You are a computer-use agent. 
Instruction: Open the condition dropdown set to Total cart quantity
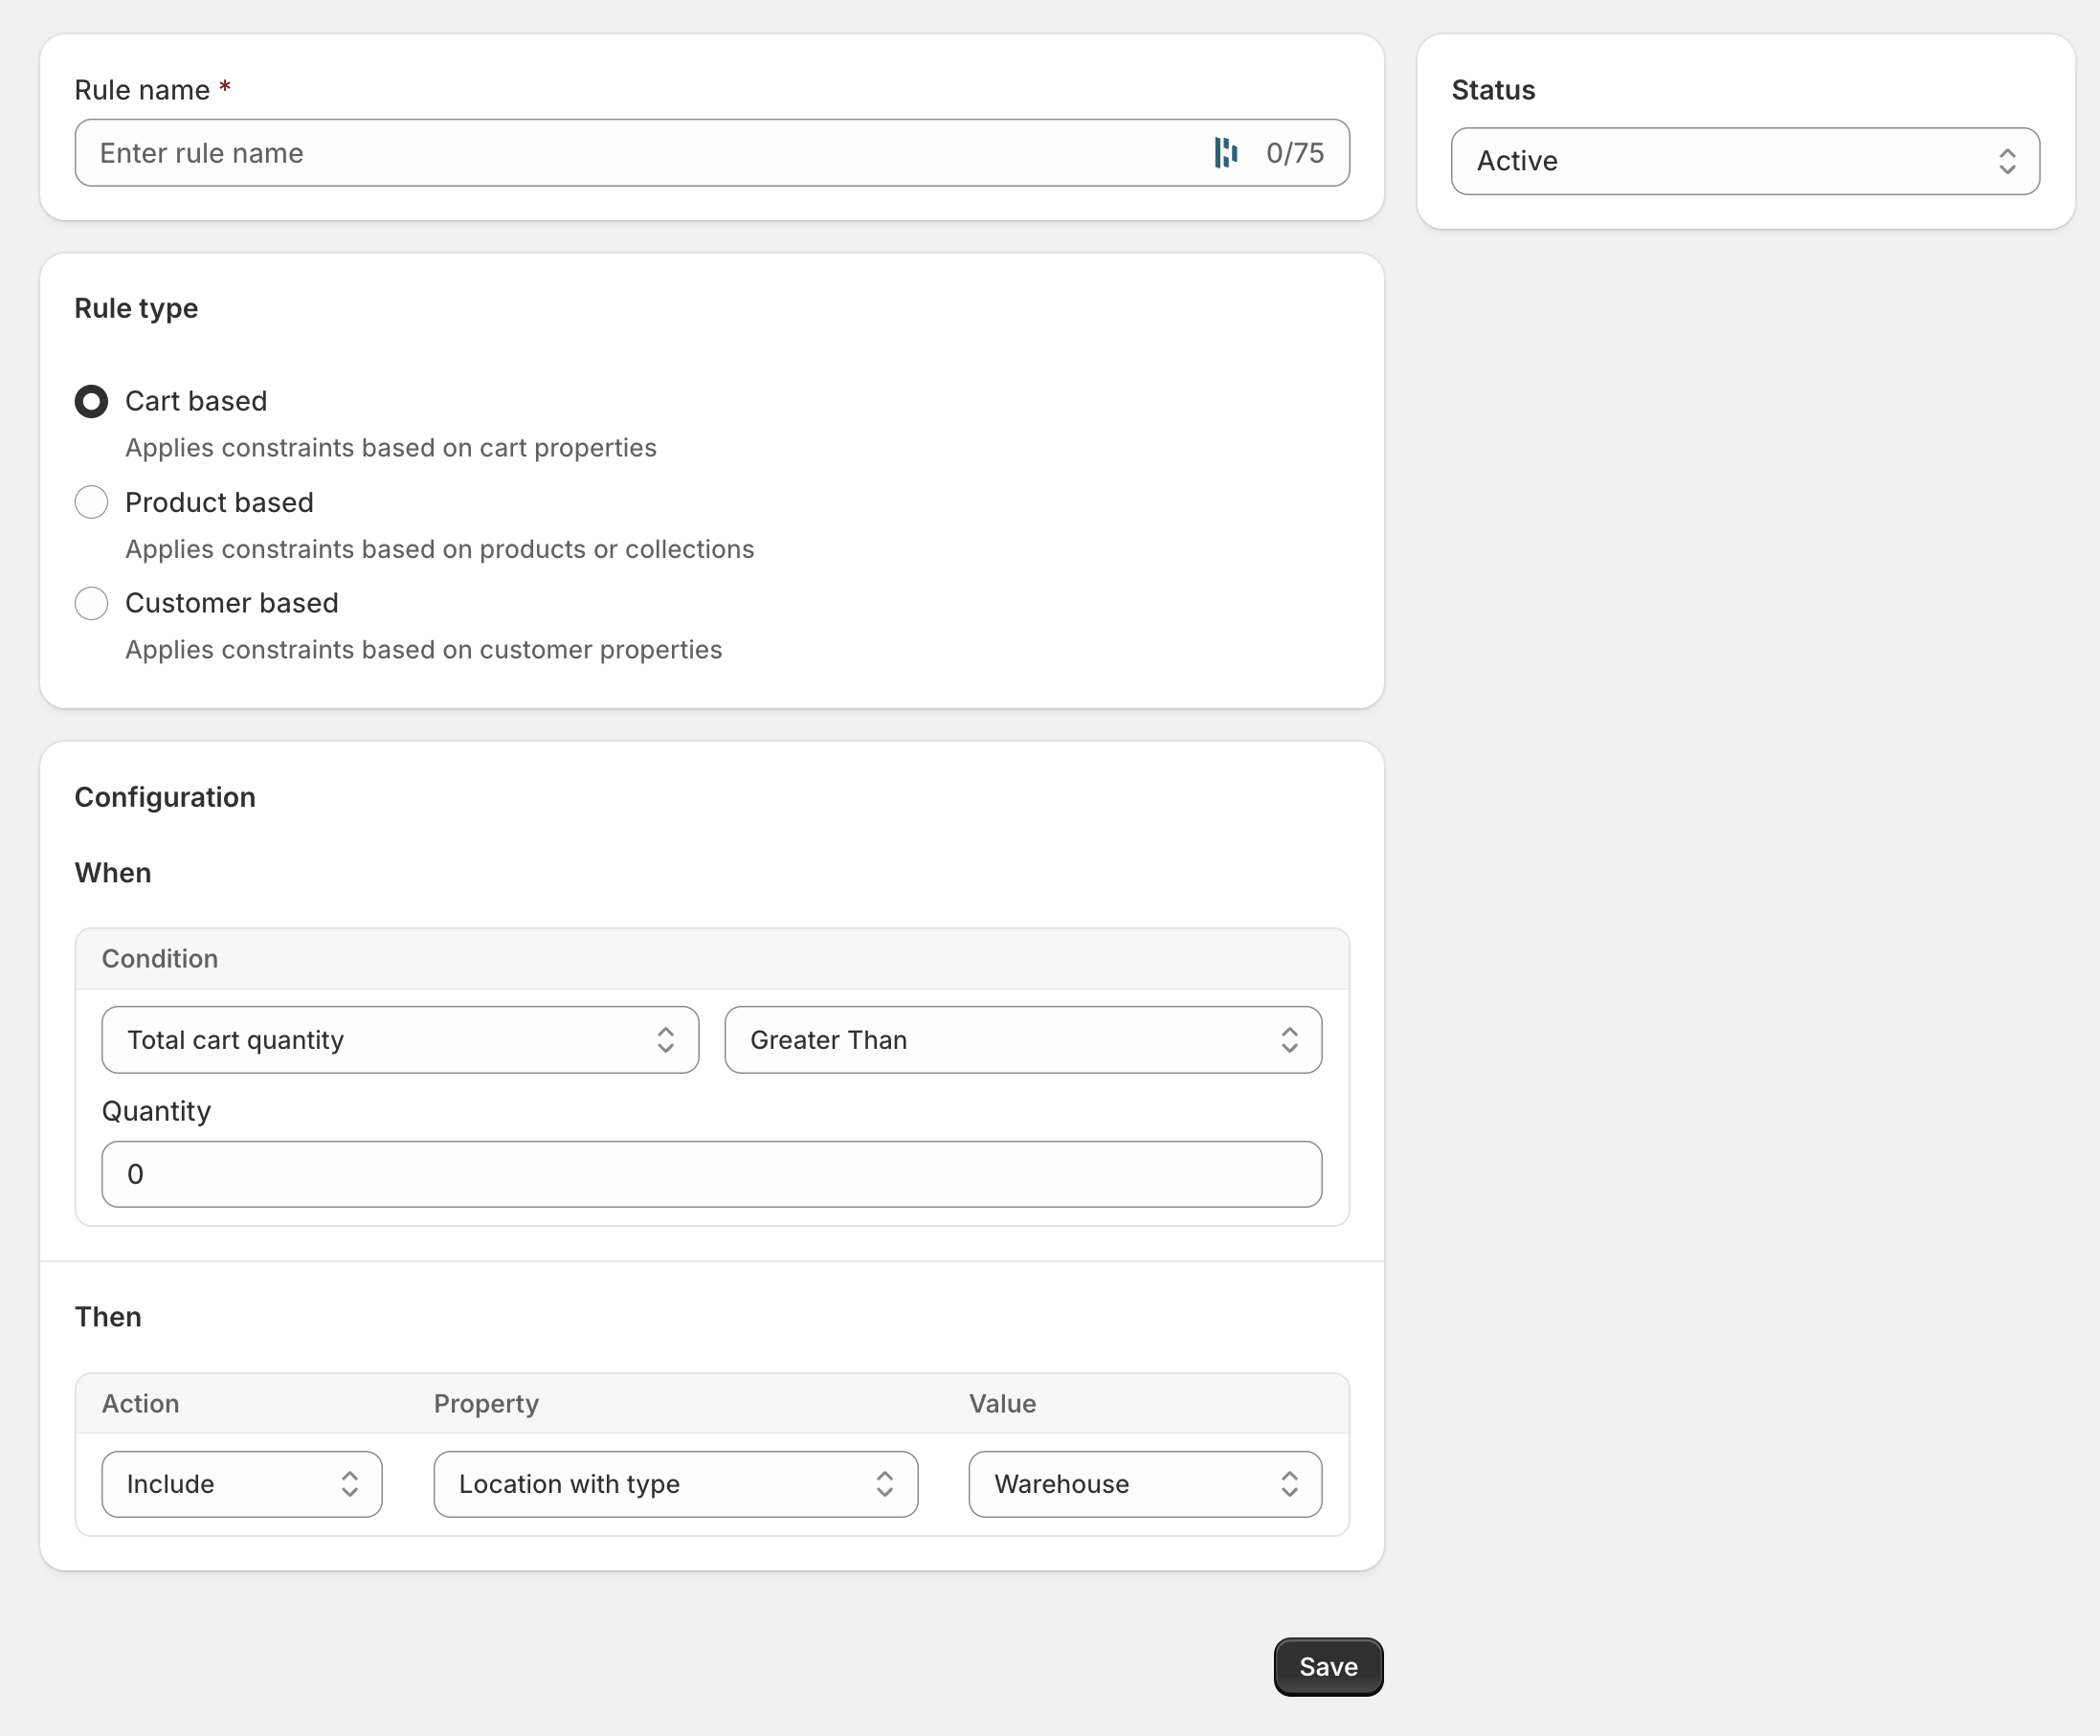click(399, 1040)
